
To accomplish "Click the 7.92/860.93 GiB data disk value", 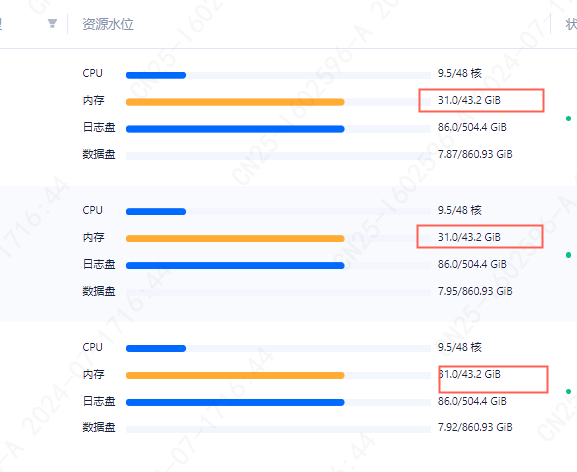I will coord(475,427).
